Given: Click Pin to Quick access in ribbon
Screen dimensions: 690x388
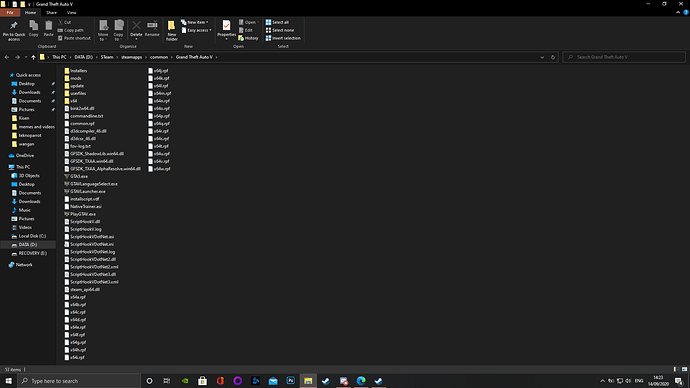Looking at the screenshot, I should pos(14,30).
